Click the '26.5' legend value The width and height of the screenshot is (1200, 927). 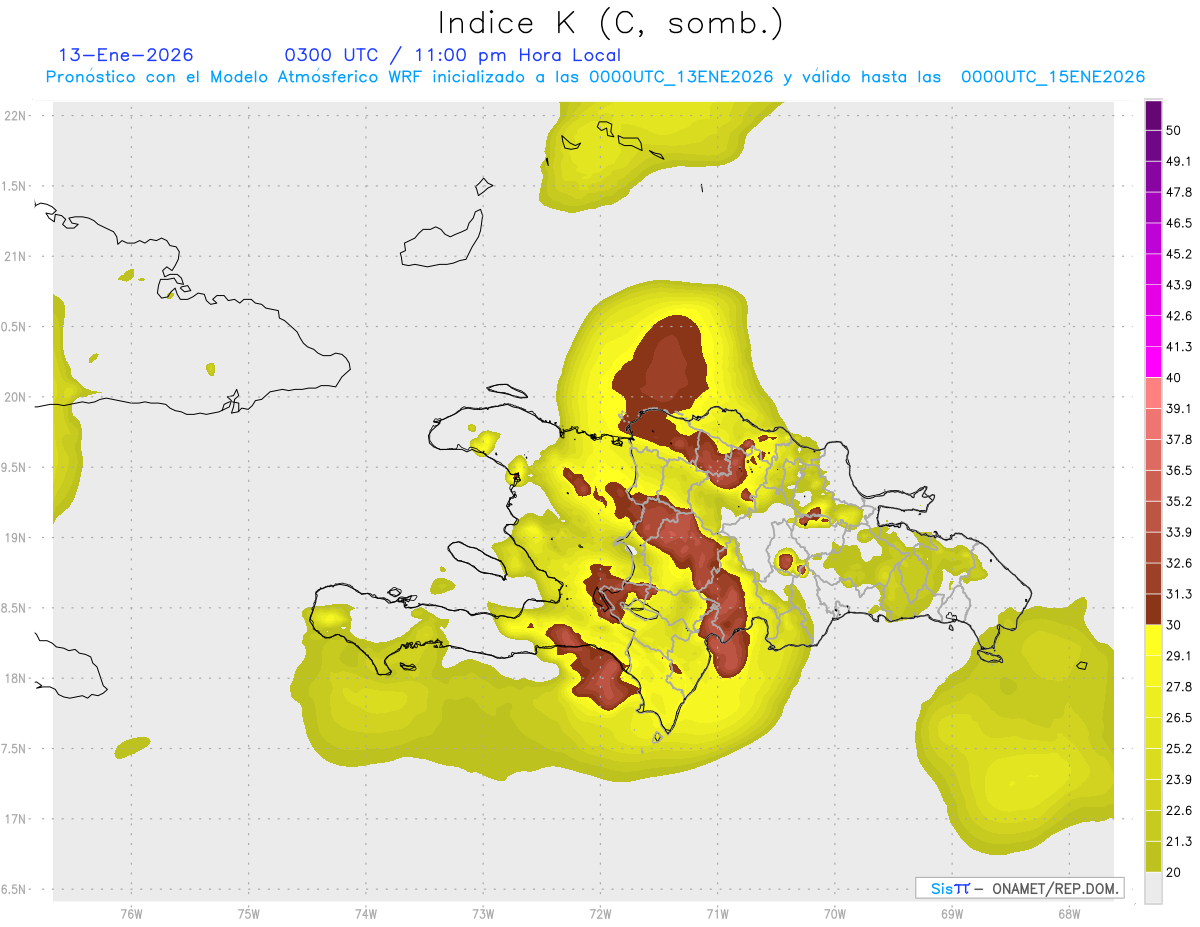coord(1179,717)
